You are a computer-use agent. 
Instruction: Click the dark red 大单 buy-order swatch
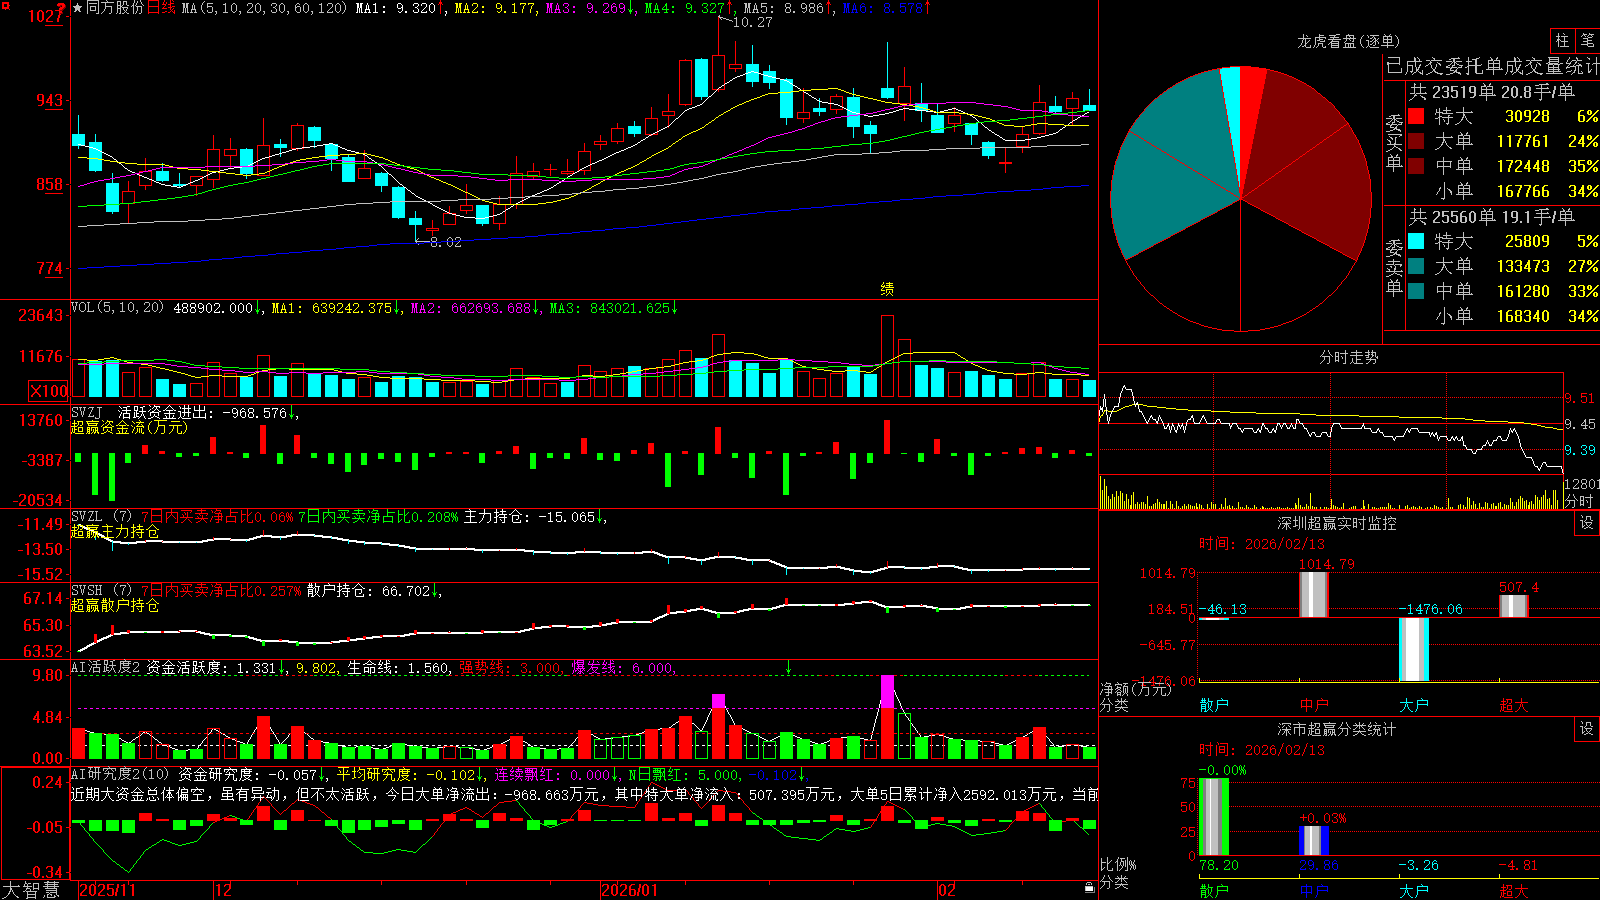click(x=1416, y=141)
